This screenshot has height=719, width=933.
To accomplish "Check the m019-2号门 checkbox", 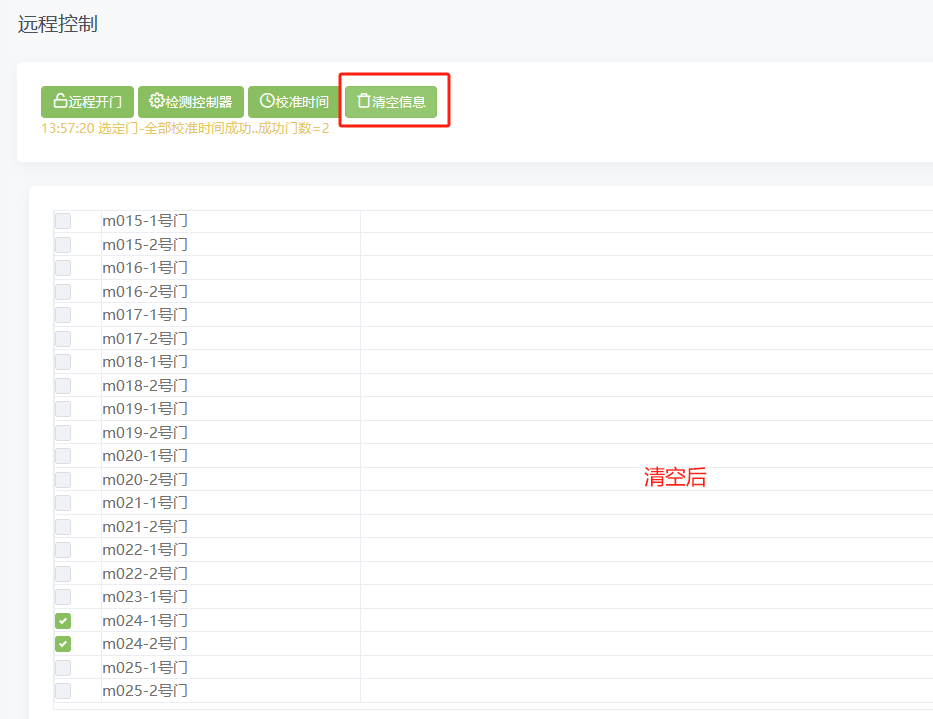I will [x=63, y=433].
